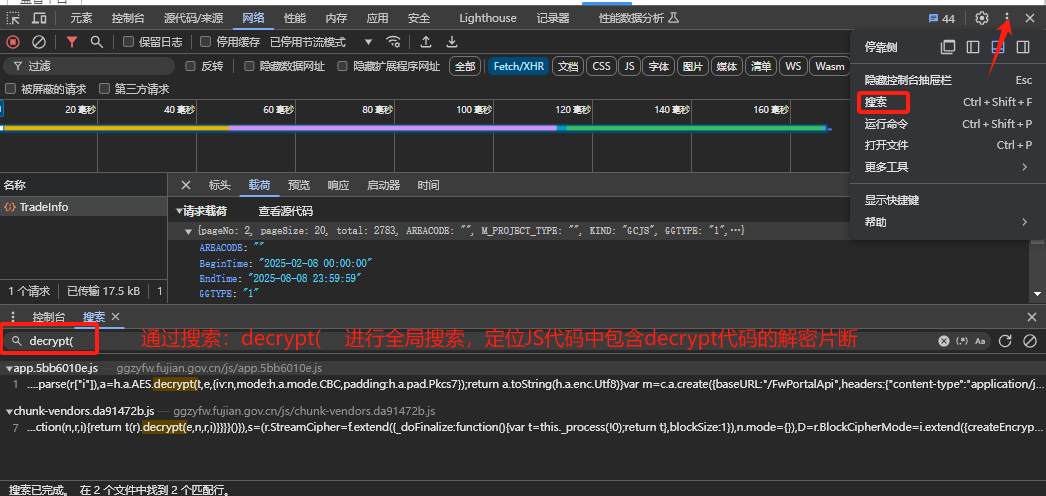This screenshot has height=496, width=1046.
Task: Check 第三方请求 checkbox
Action: (x=104, y=89)
